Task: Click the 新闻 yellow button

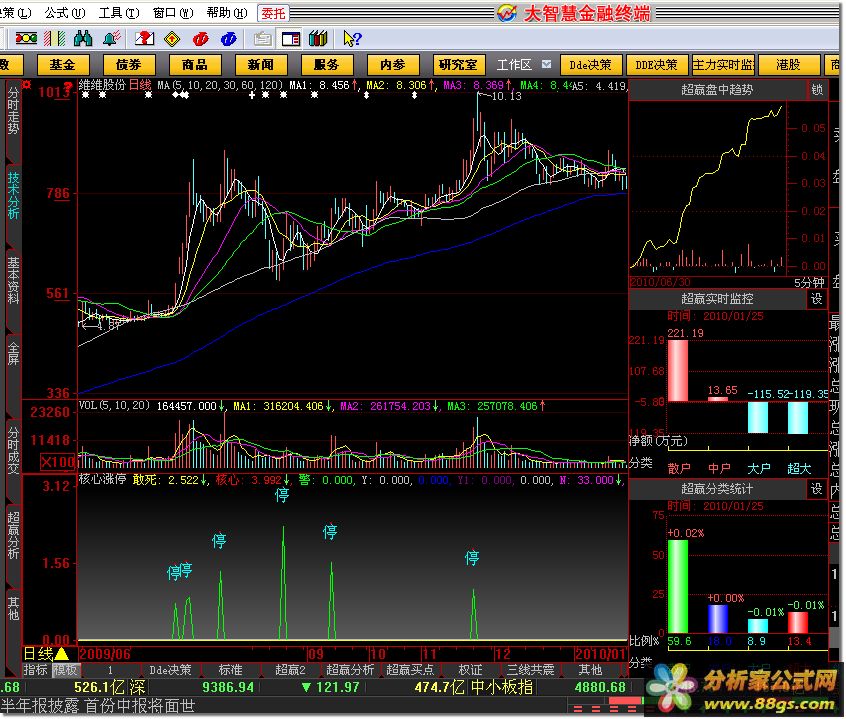Action: (261, 65)
